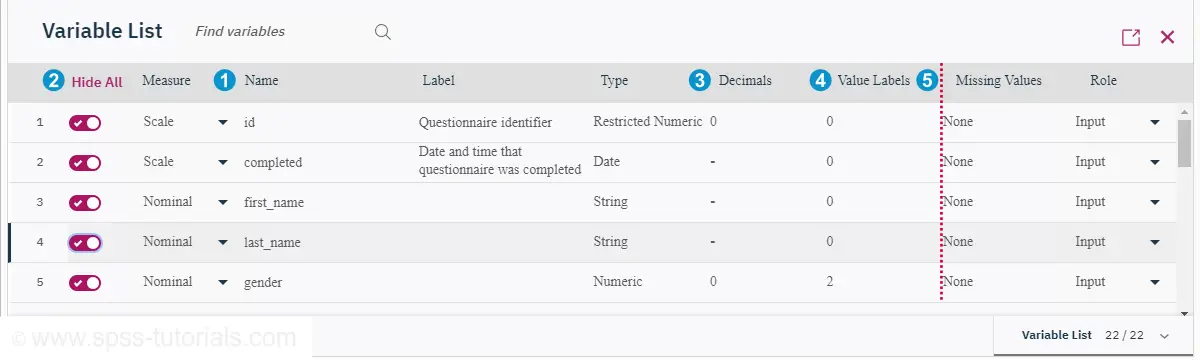Click the Missing Values column header
This screenshot has height=360, width=1200.
(x=999, y=81)
